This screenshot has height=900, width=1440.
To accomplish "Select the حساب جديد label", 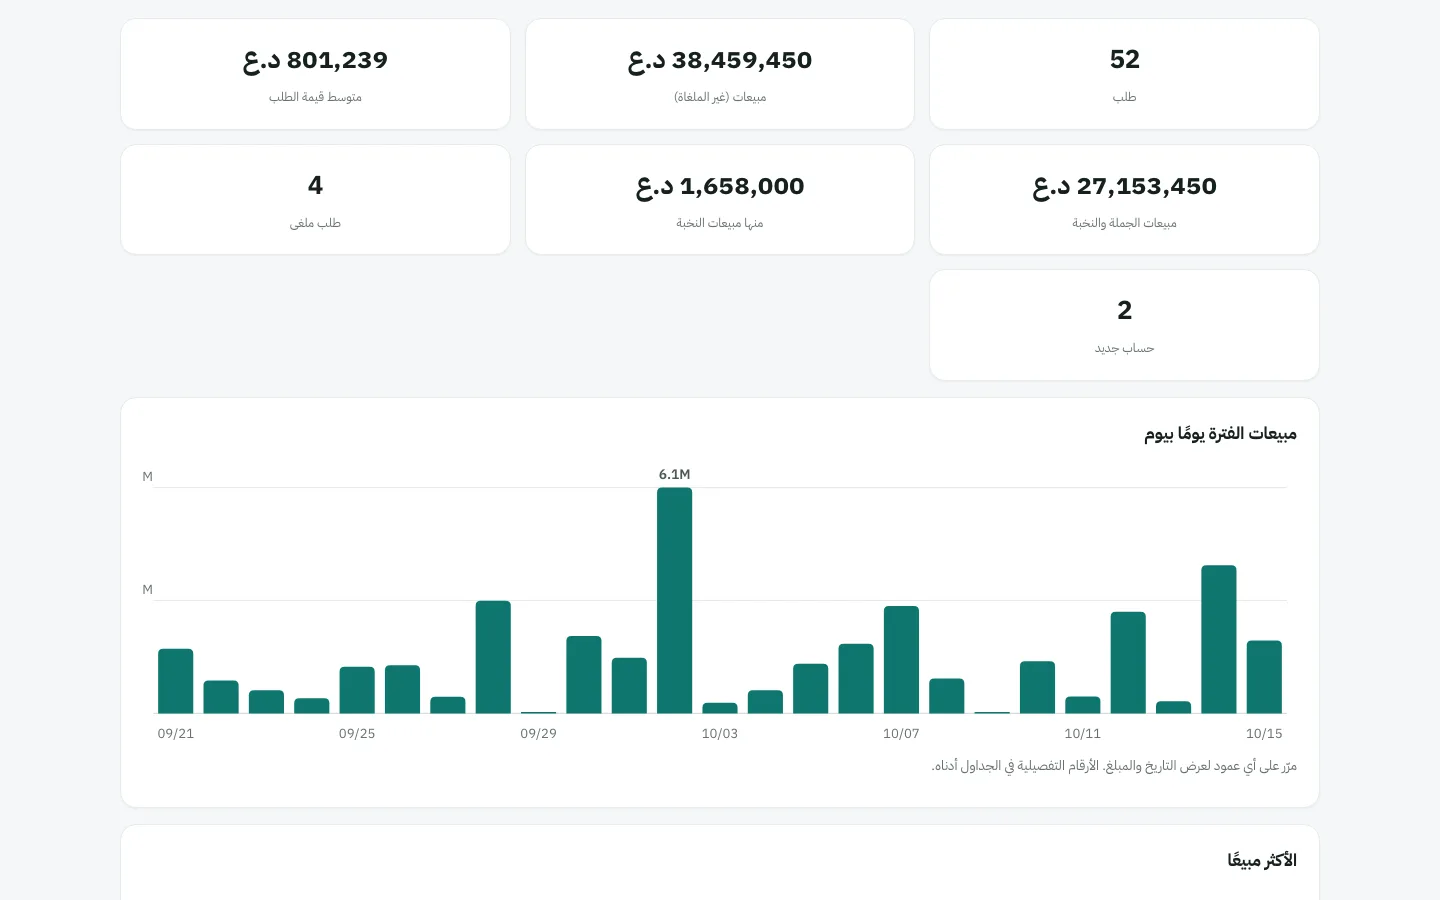I will tap(1125, 348).
